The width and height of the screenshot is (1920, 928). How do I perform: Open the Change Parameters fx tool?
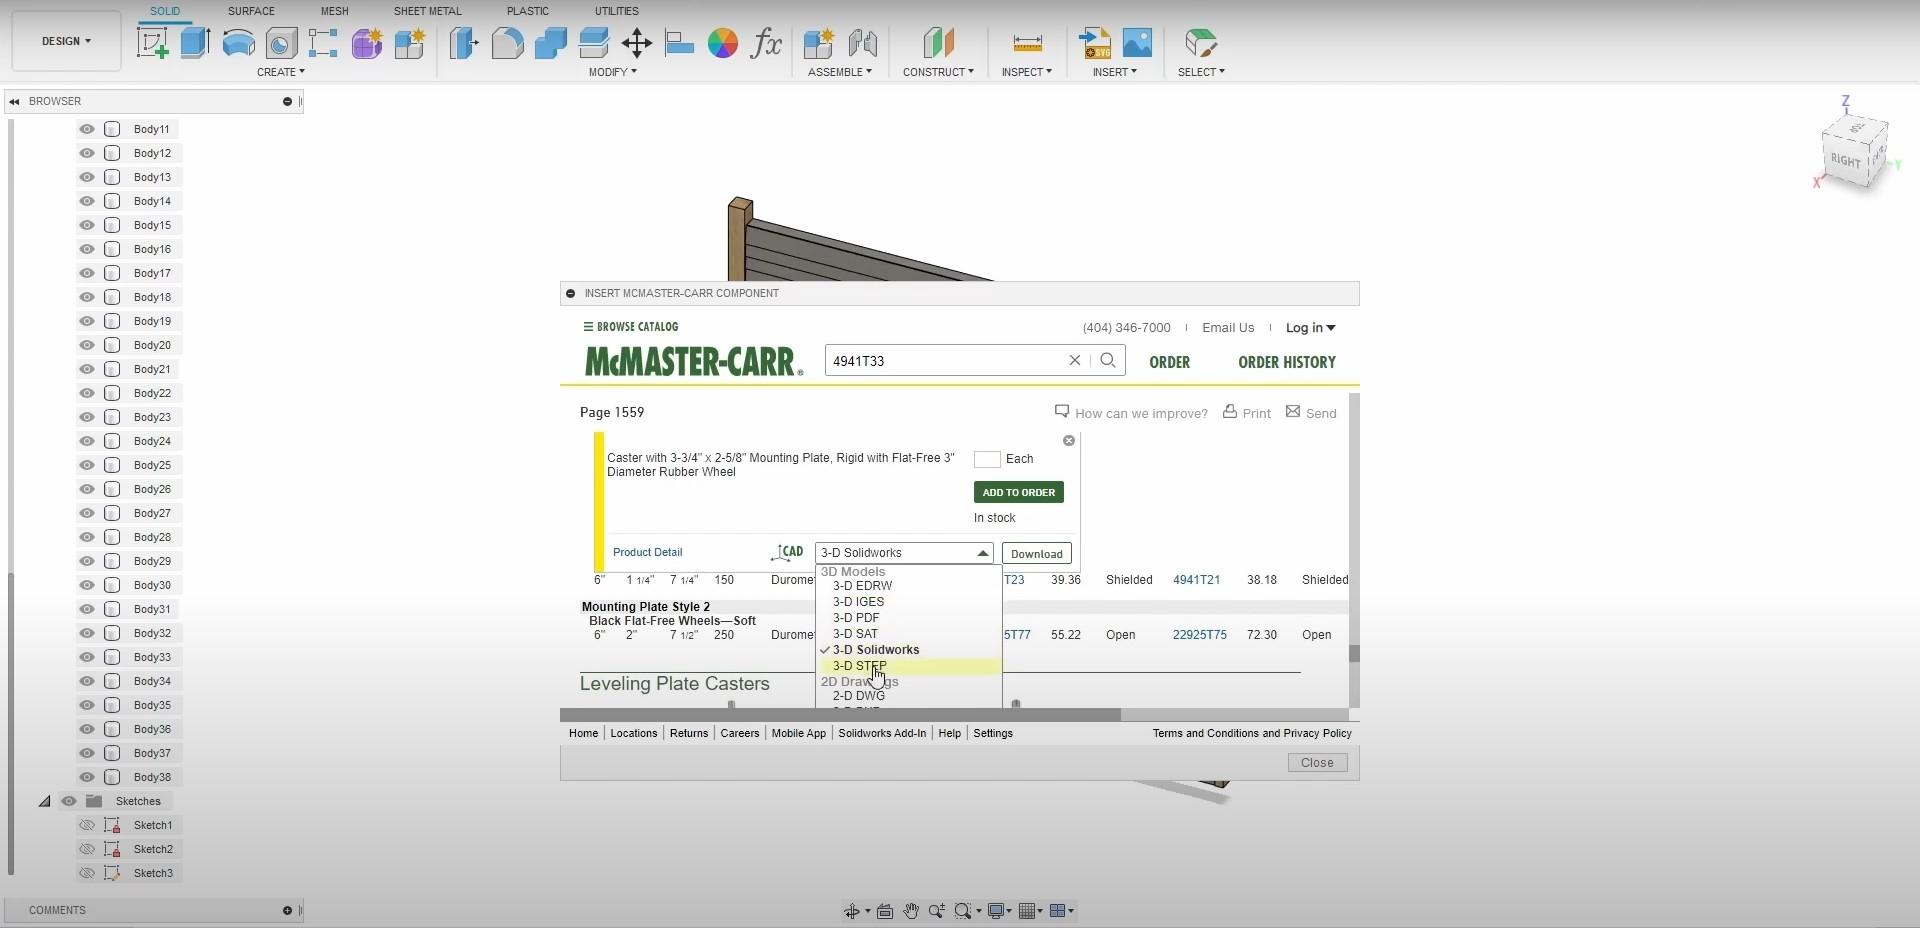tap(766, 43)
